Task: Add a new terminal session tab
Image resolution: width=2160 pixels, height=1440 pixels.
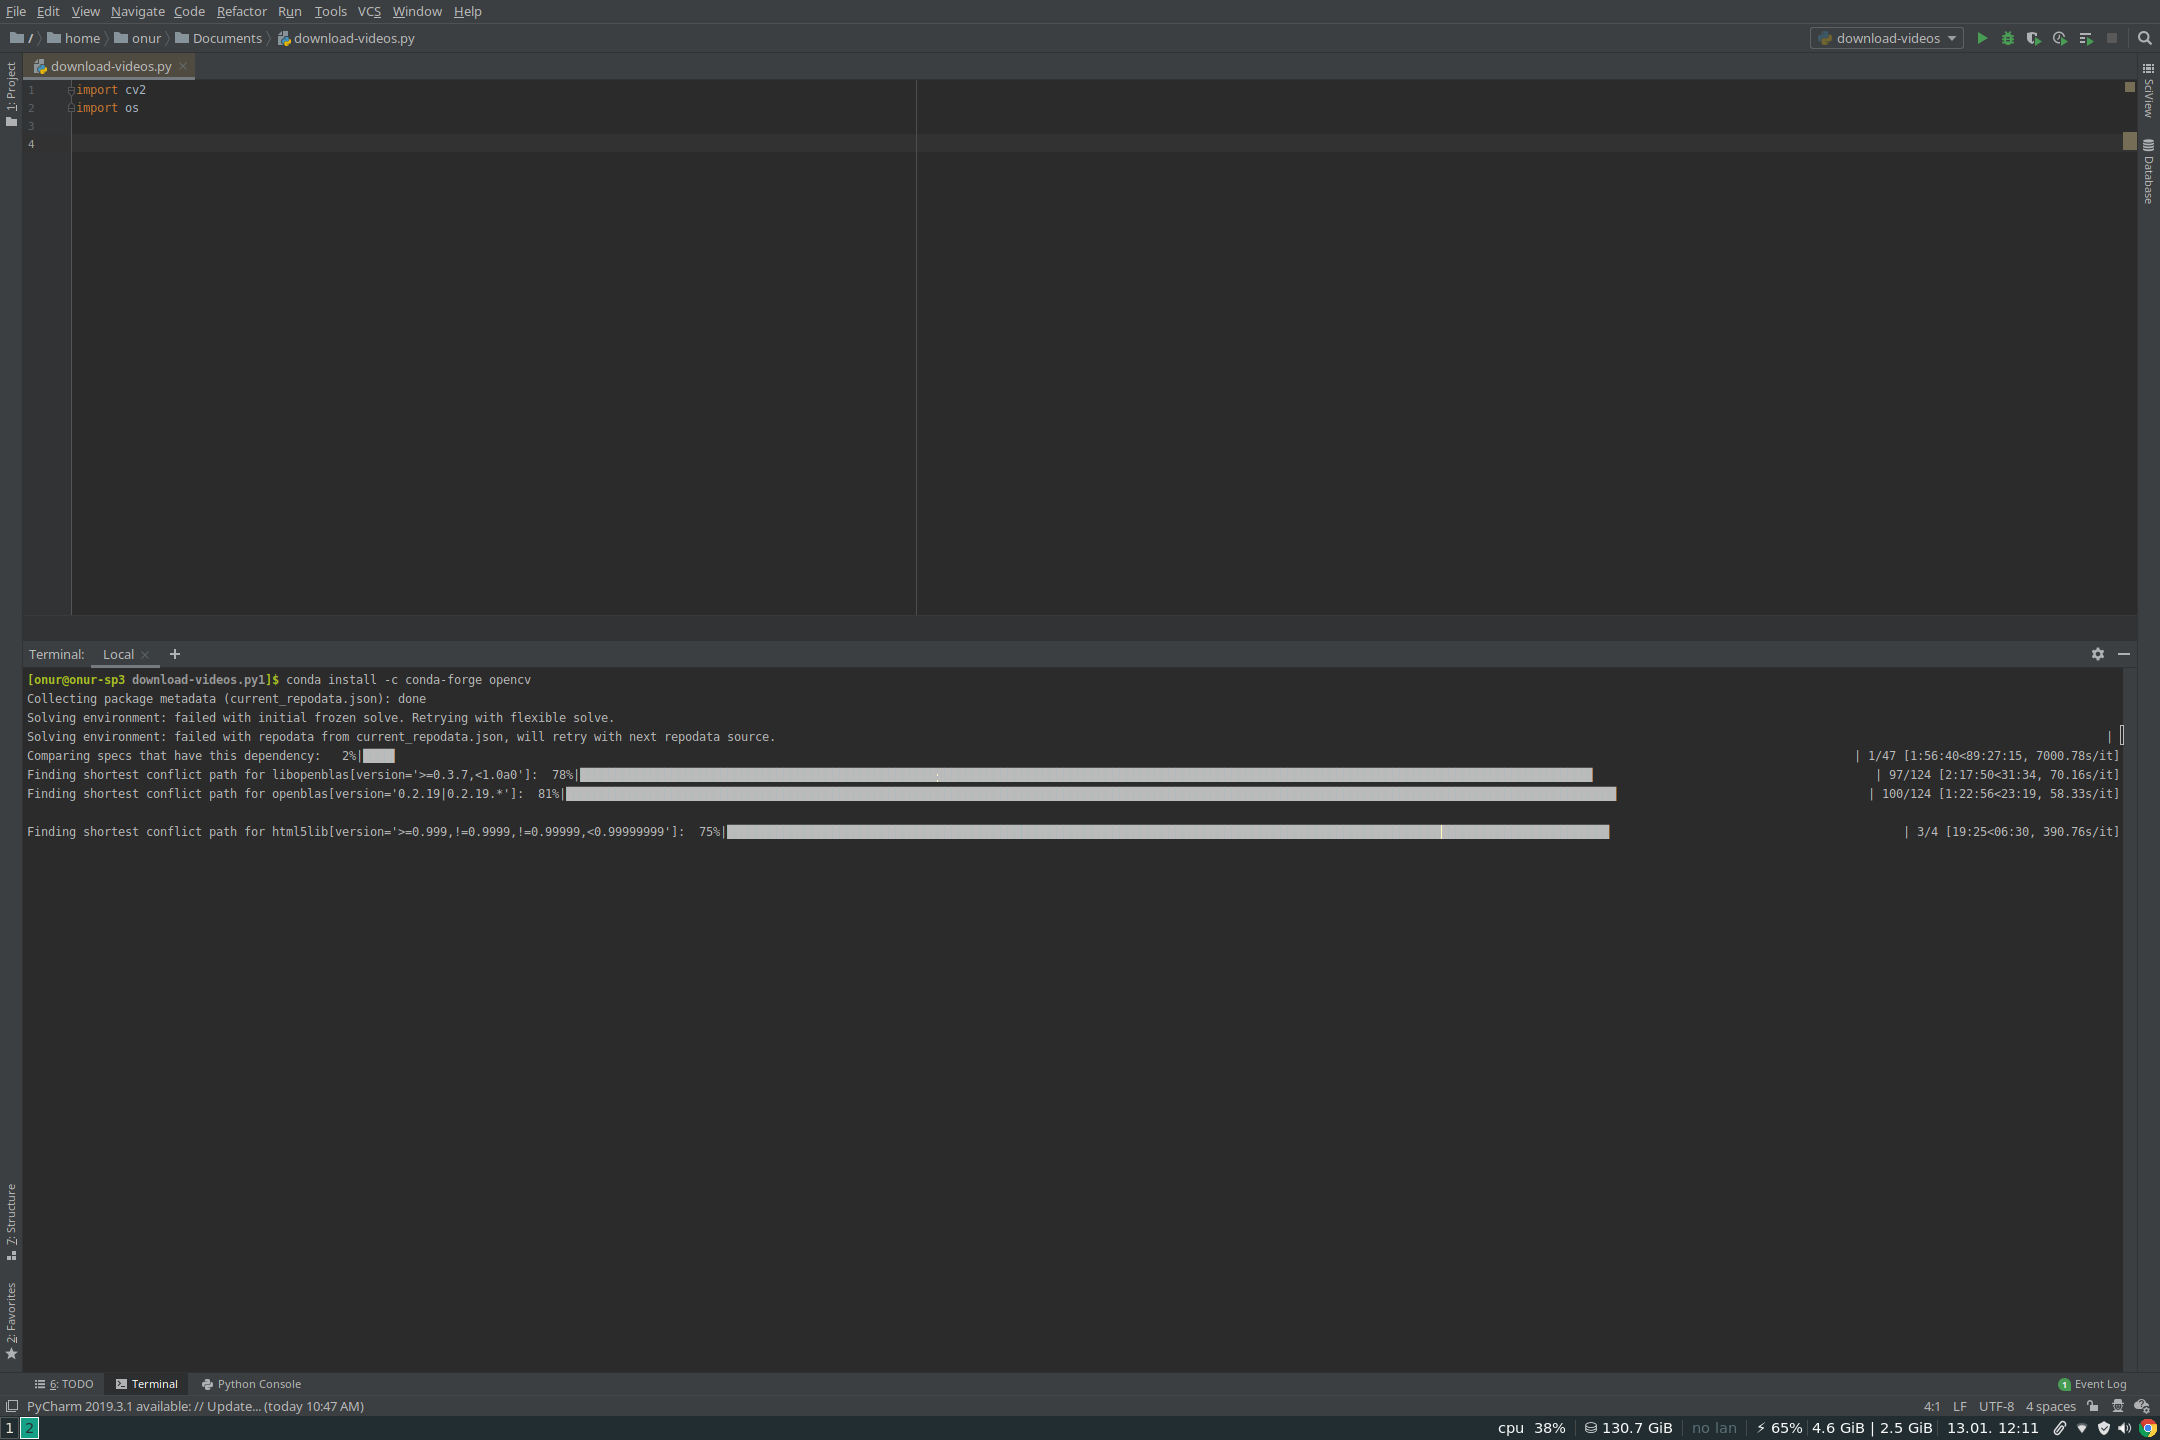Action: 175,654
